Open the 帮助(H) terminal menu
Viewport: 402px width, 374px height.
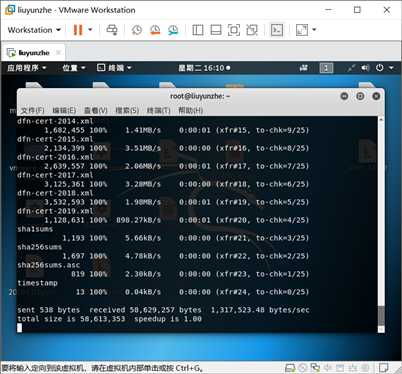click(x=190, y=110)
